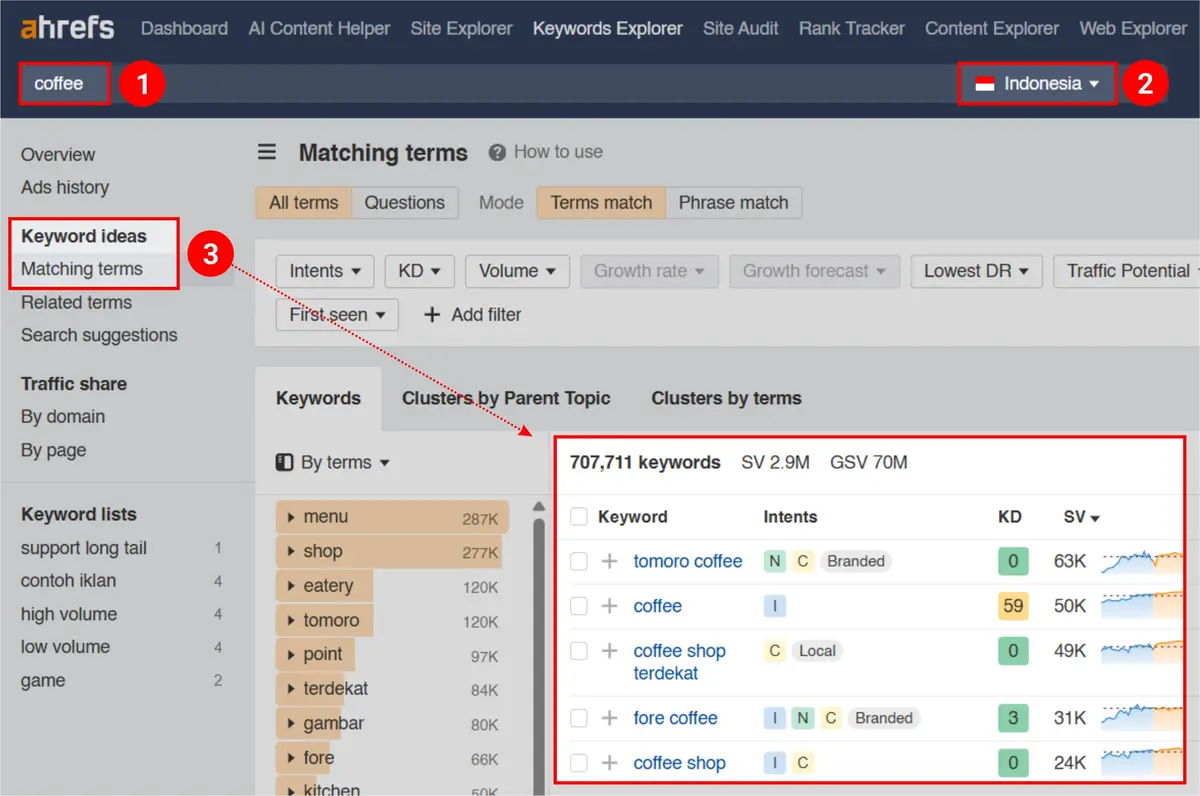Open Ads history in sidebar
1200x796 pixels.
coord(65,187)
